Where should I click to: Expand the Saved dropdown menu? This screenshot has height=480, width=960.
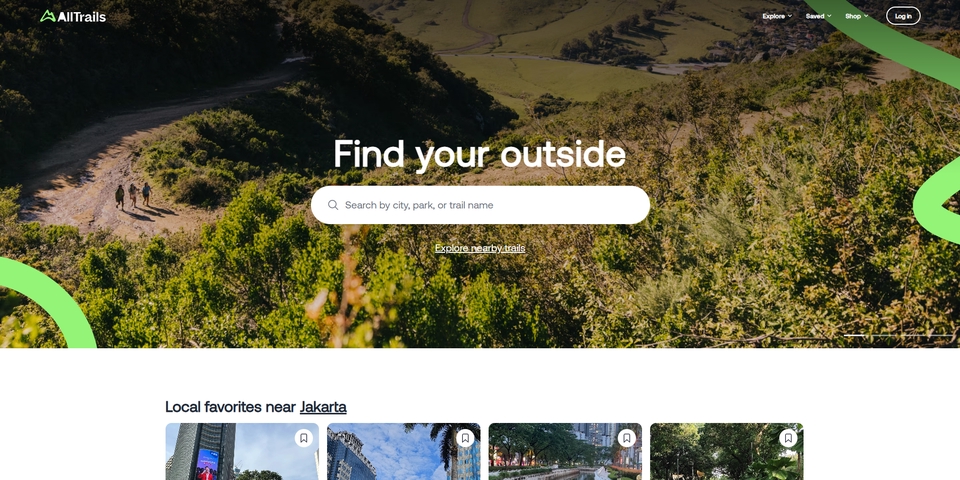pyautogui.click(x=819, y=16)
